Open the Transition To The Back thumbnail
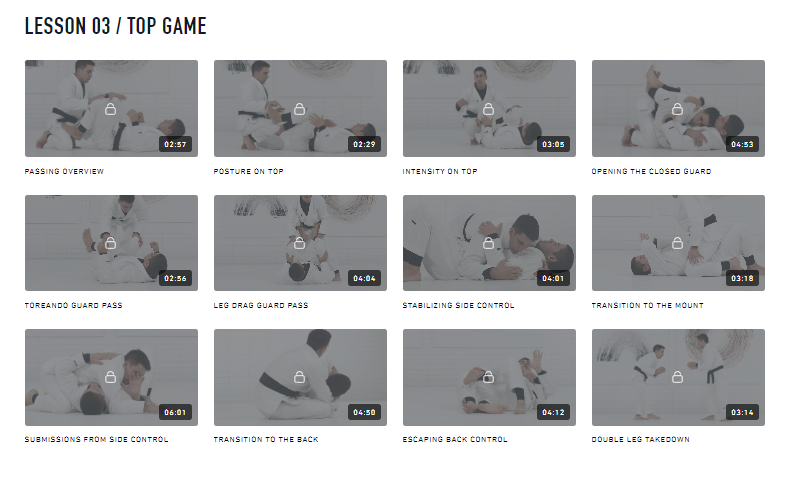 pyautogui.click(x=300, y=378)
